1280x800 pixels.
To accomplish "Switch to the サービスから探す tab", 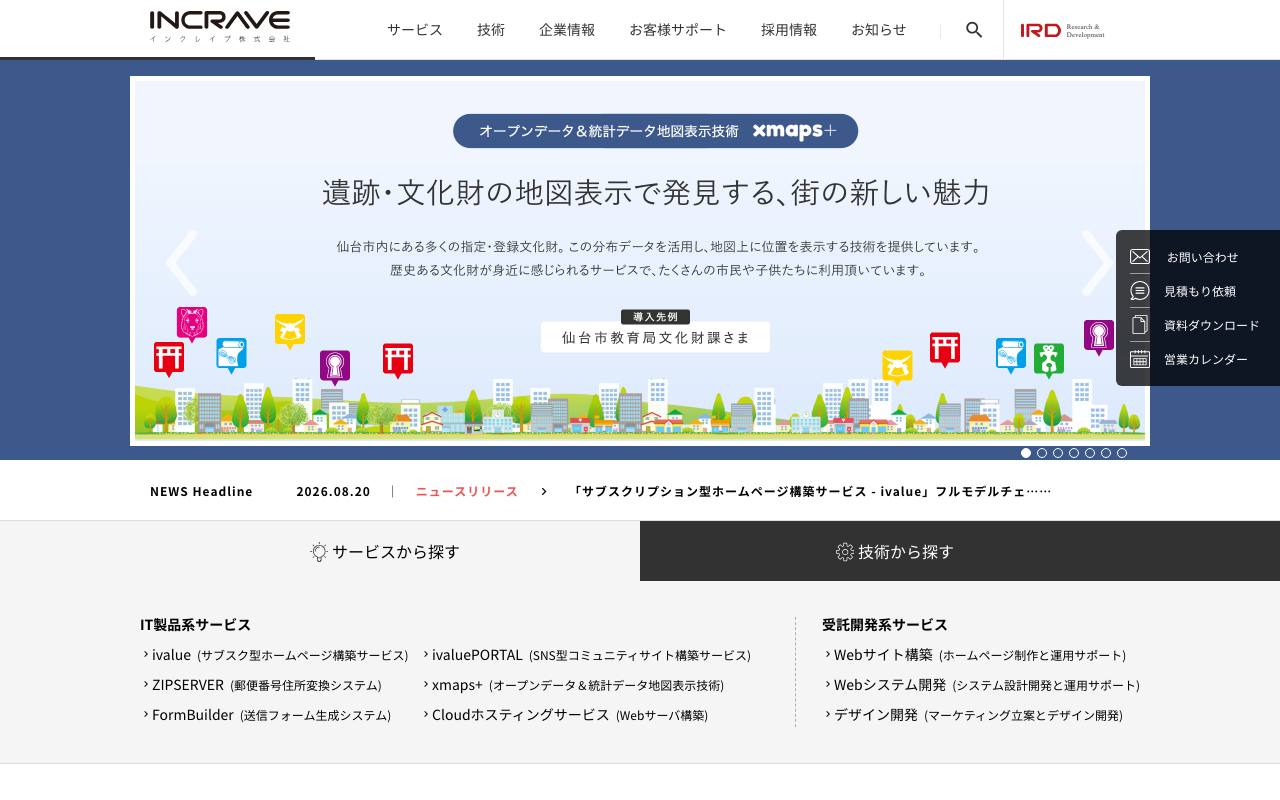I will pos(320,551).
